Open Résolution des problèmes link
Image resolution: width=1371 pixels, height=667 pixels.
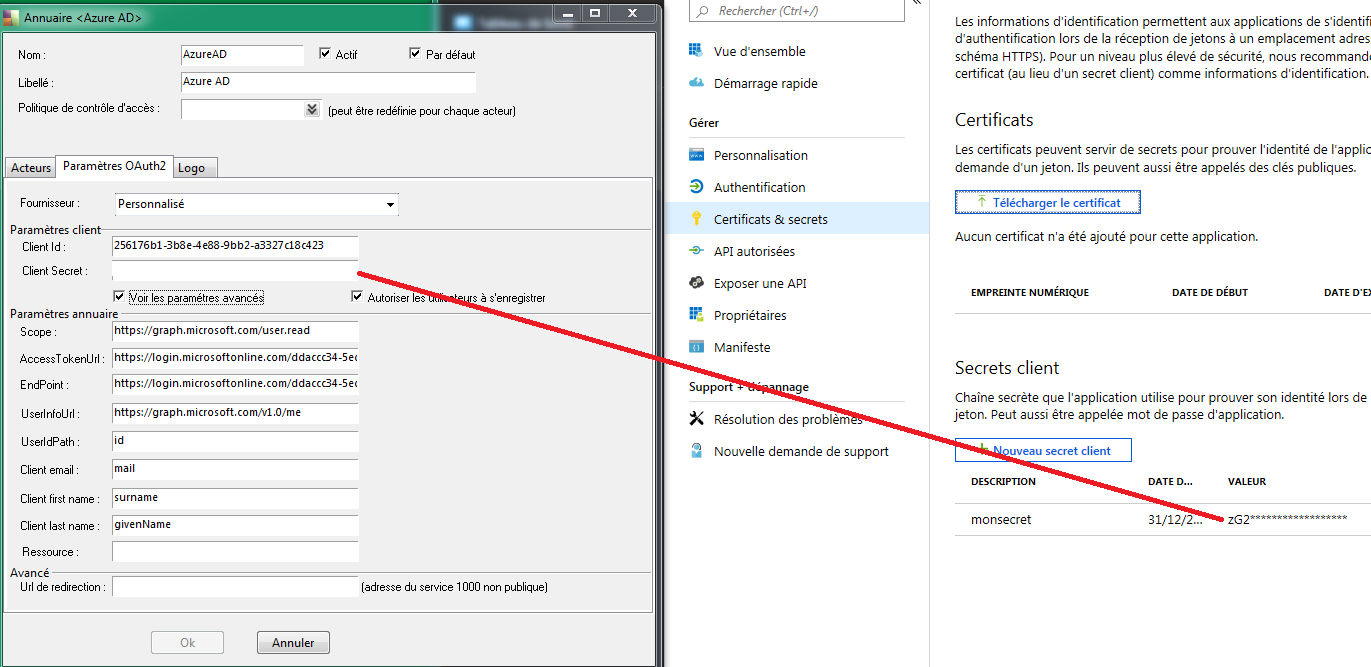click(788, 419)
